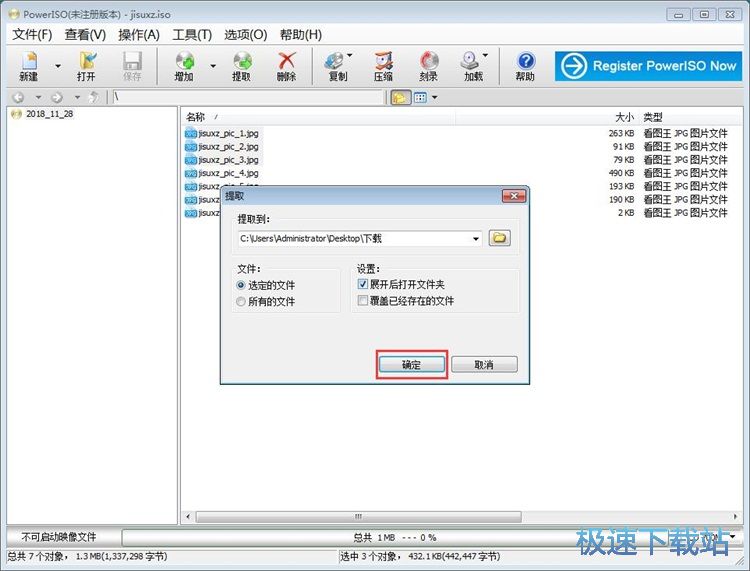Select file jisuxz_pic_2.jpg
750x571 pixels.
pos(229,147)
